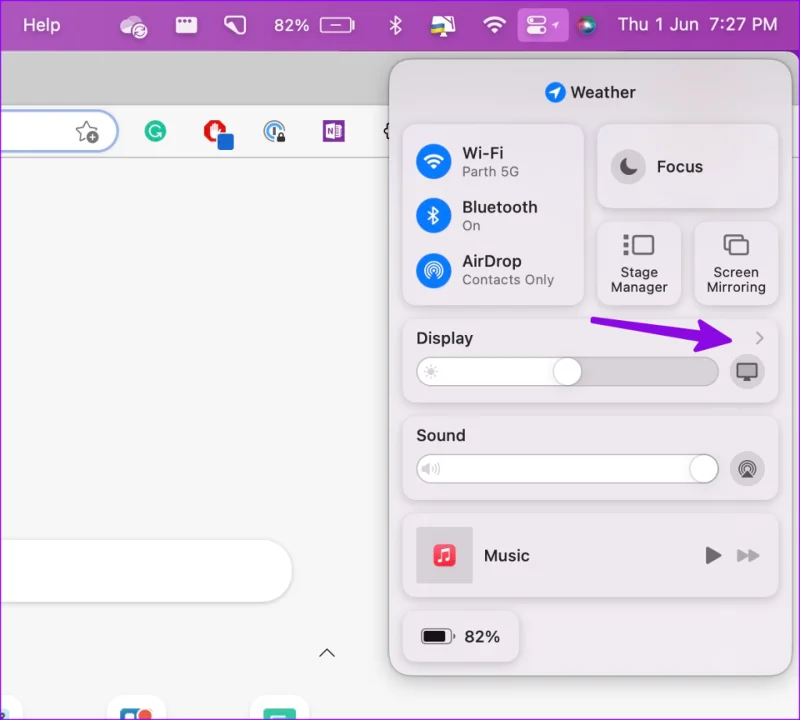
Task: Toggle the AirDrop blue icon
Action: (433, 270)
